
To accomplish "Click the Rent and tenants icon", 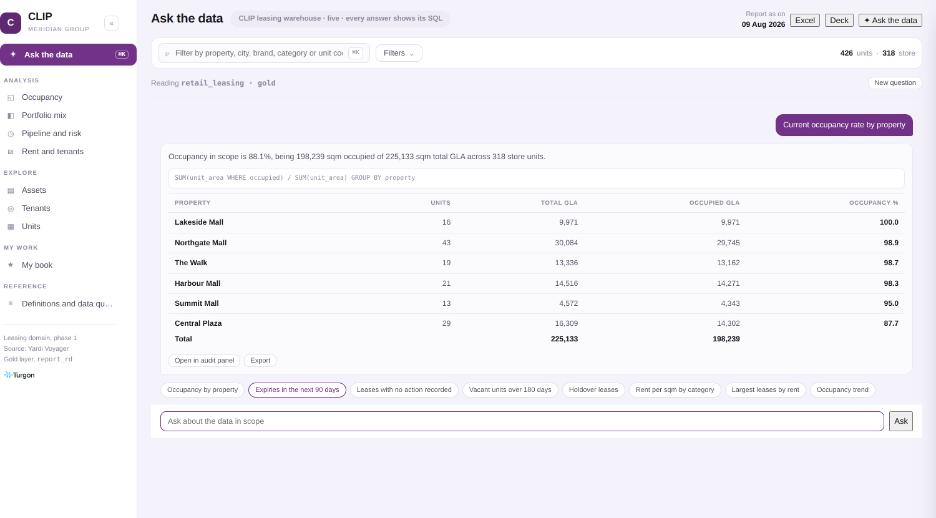I will pyautogui.click(x=10, y=152).
